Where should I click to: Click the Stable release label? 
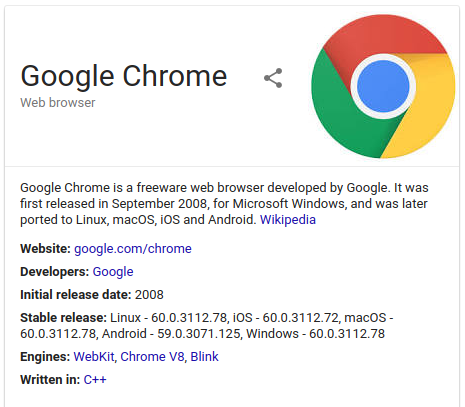(63, 318)
